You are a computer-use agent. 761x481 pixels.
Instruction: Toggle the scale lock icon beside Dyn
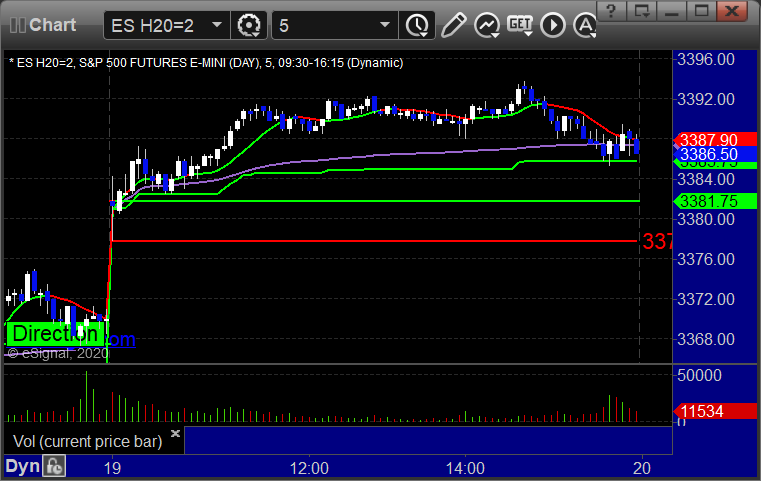pos(54,466)
